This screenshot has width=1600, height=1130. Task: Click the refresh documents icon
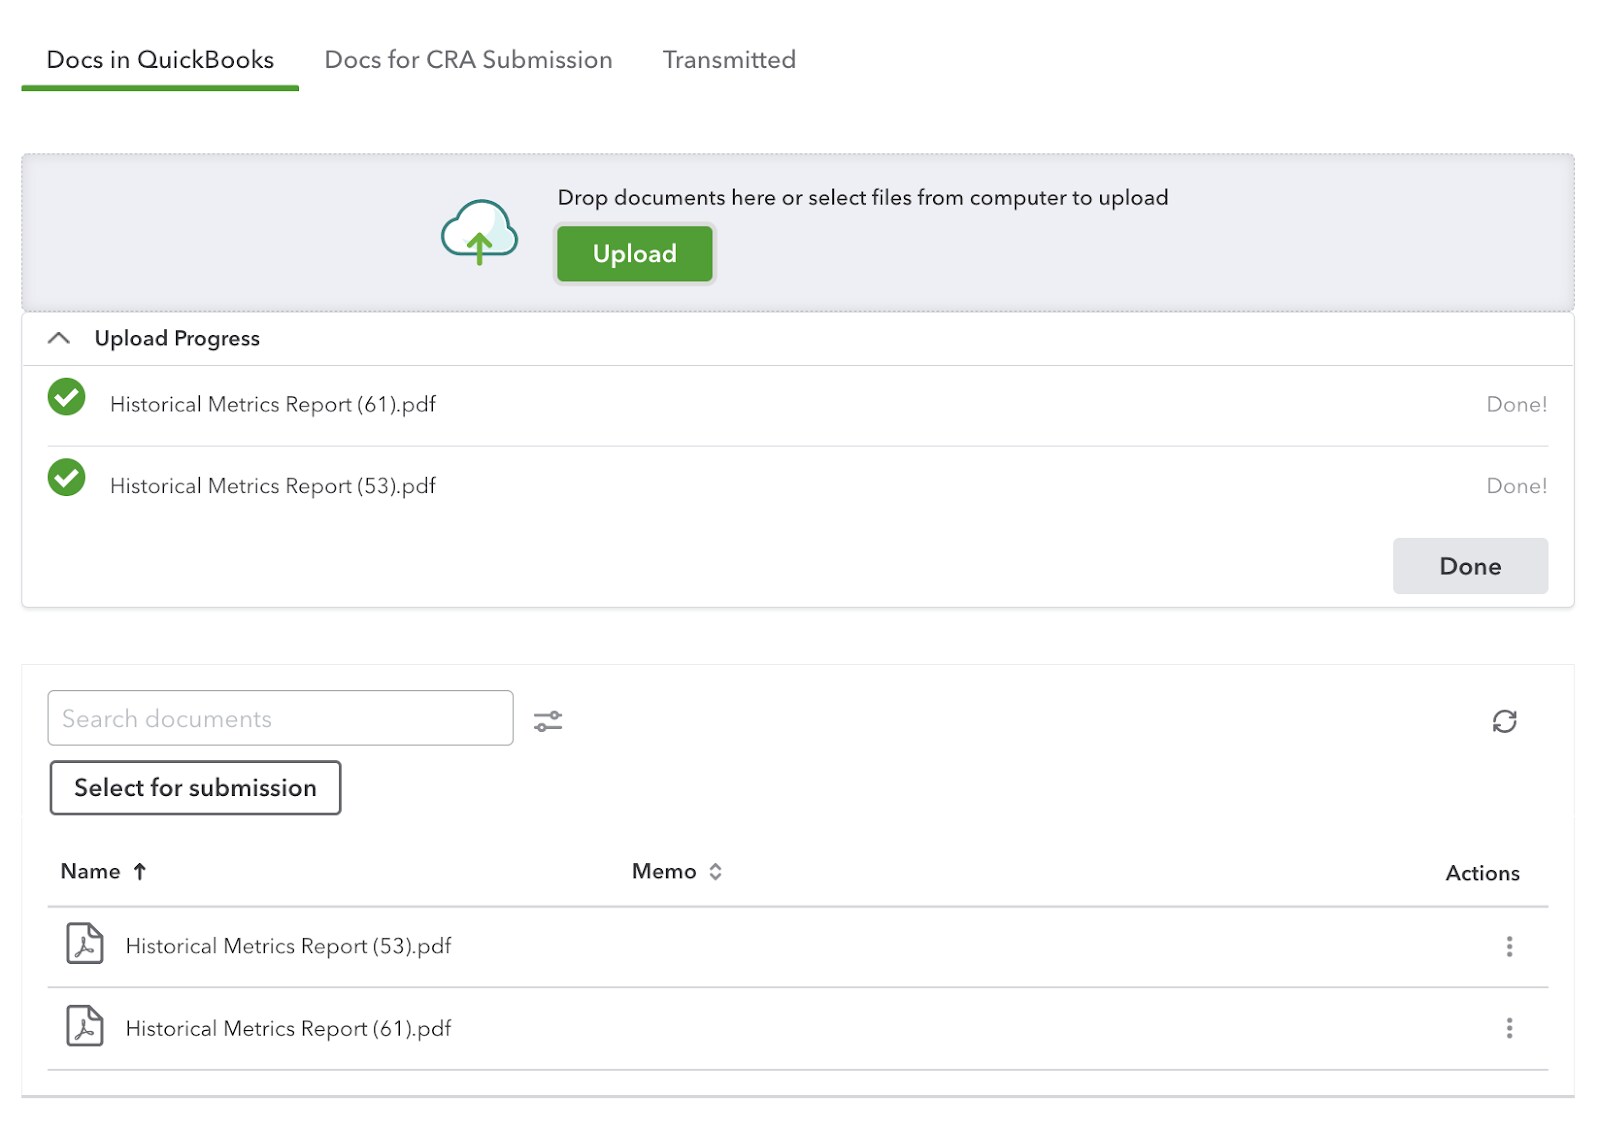point(1504,721)
